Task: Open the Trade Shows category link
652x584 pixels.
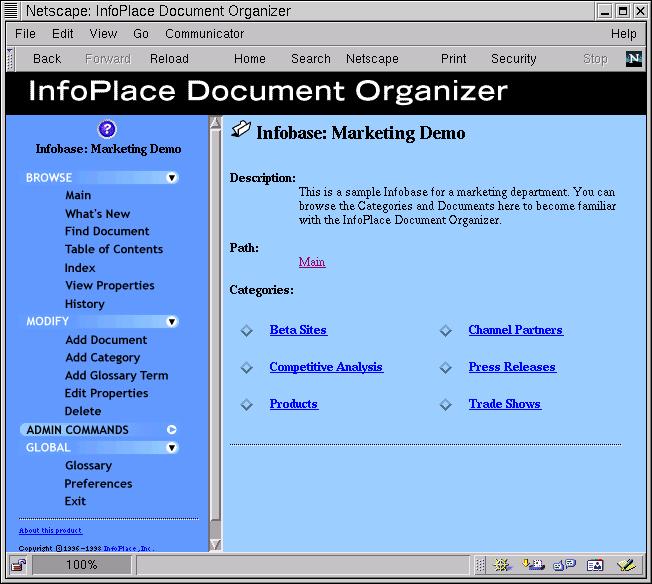Action: 505,404
